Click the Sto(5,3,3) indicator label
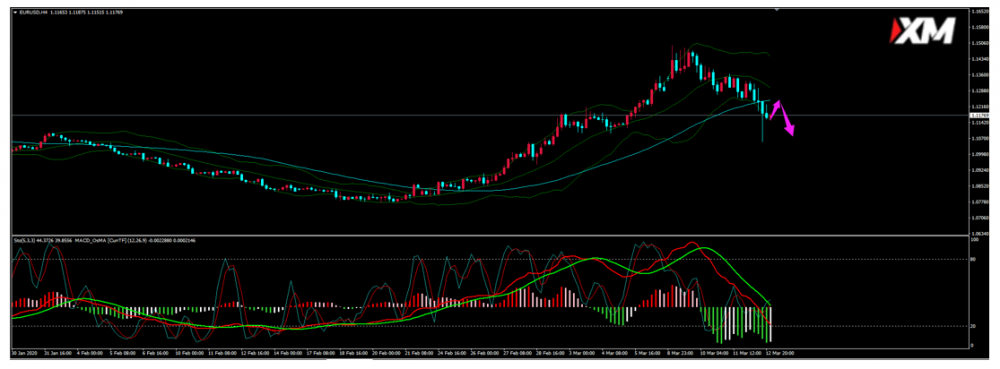The height and width of the screenshot is (369, 1000). 25,240
